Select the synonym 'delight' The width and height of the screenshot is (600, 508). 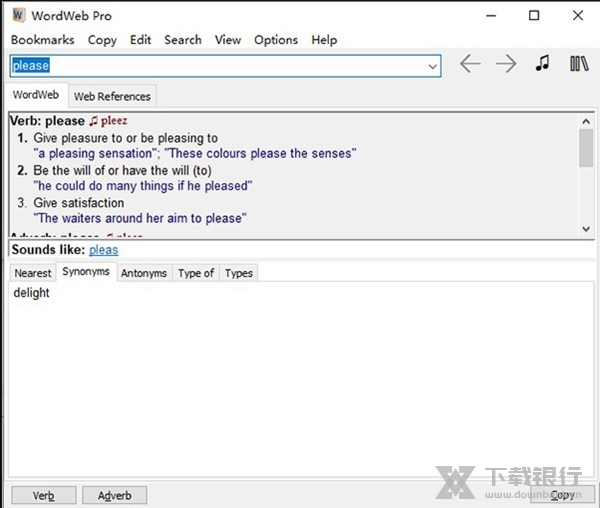[32, 293]
